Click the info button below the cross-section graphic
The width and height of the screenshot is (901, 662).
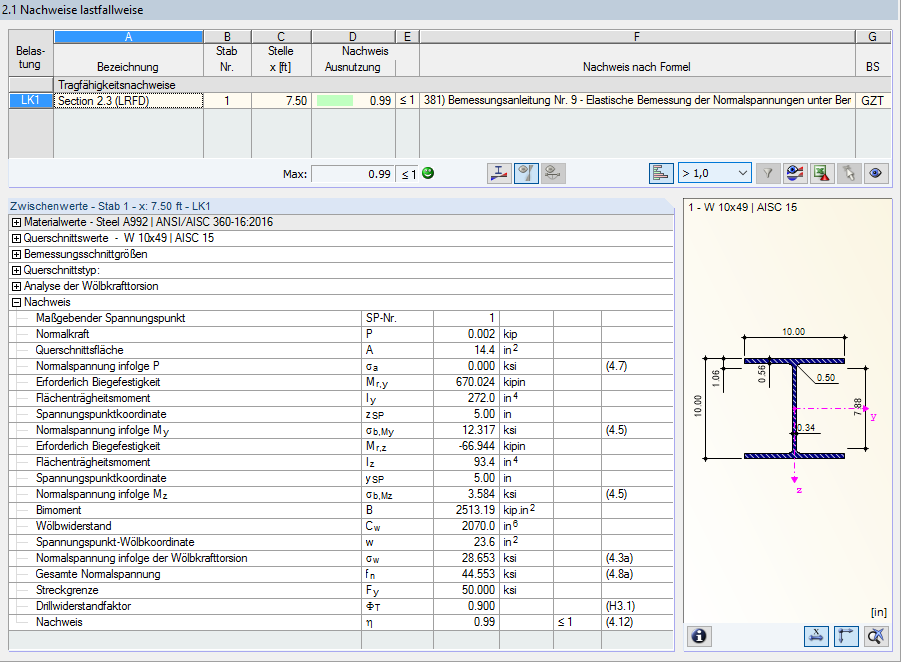[x=698, y=636]
